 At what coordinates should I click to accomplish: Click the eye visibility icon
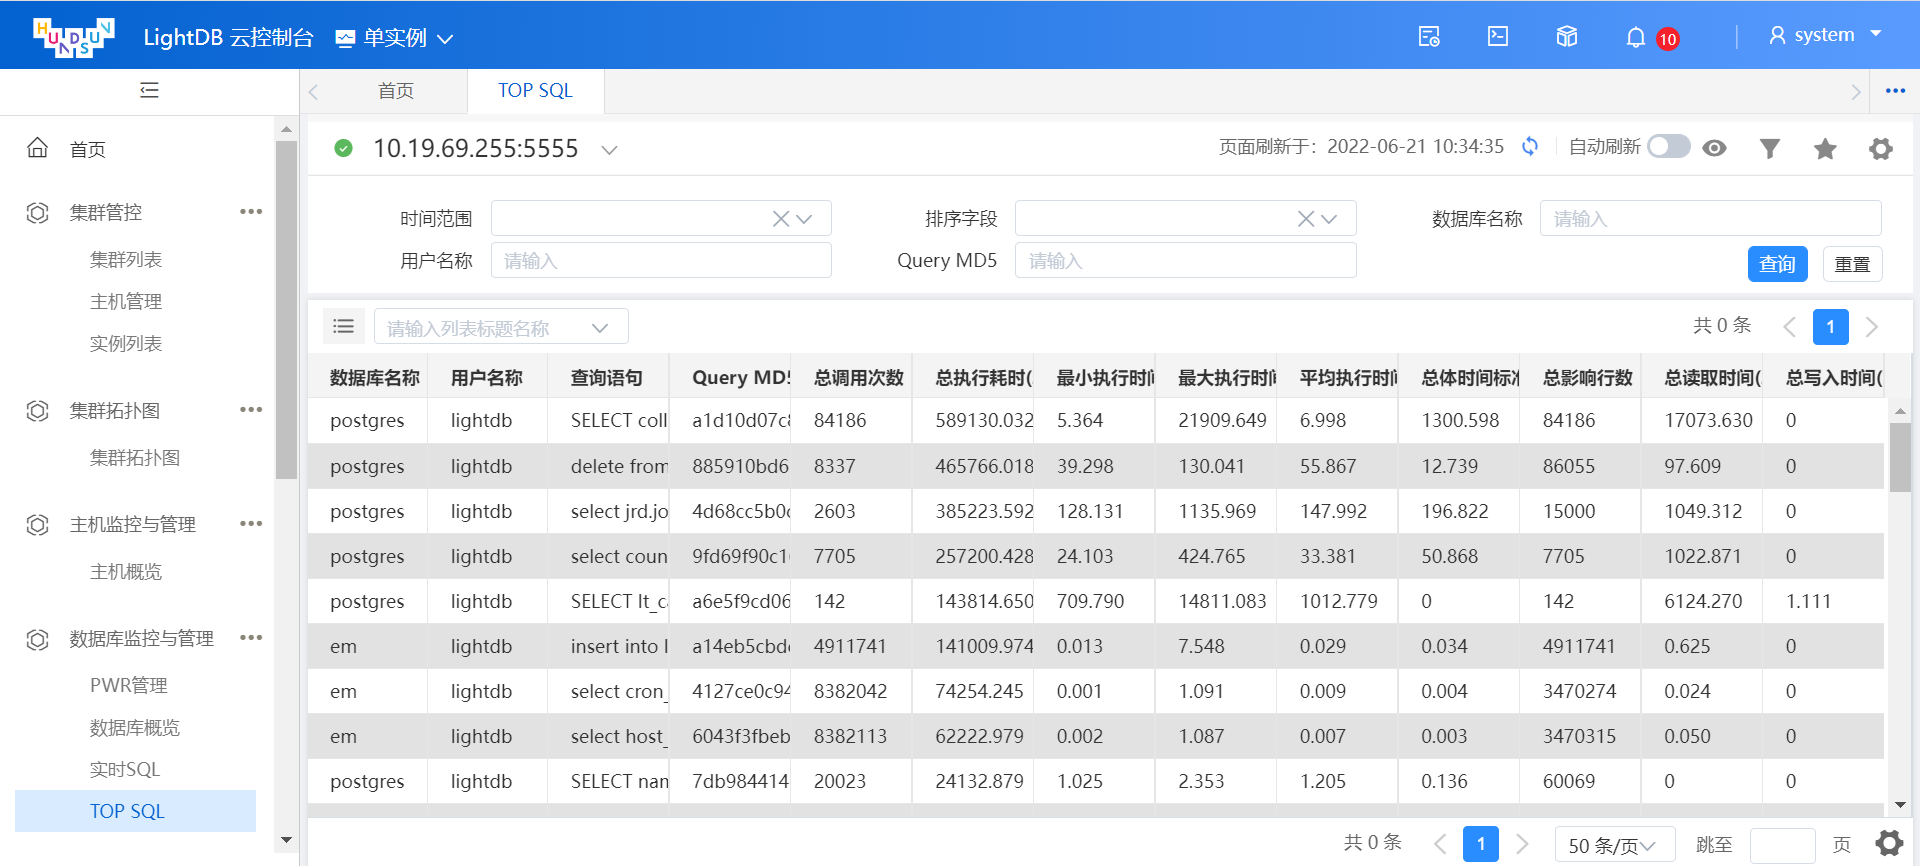(1715, 148)
